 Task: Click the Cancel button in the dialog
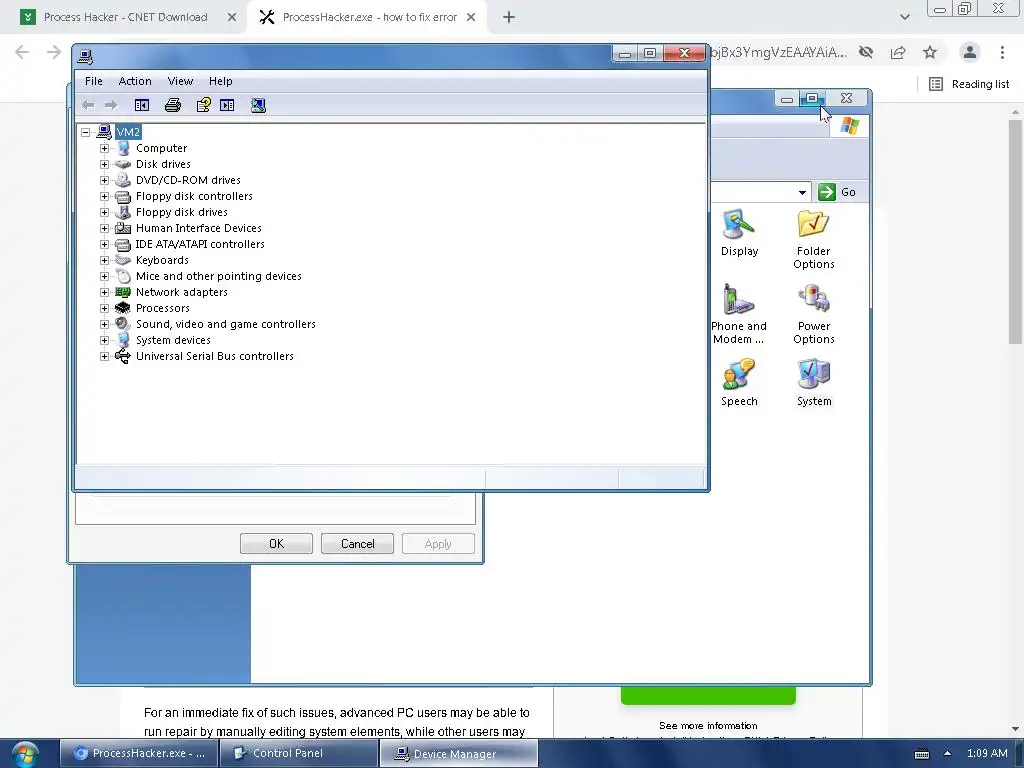pos(357,543)
